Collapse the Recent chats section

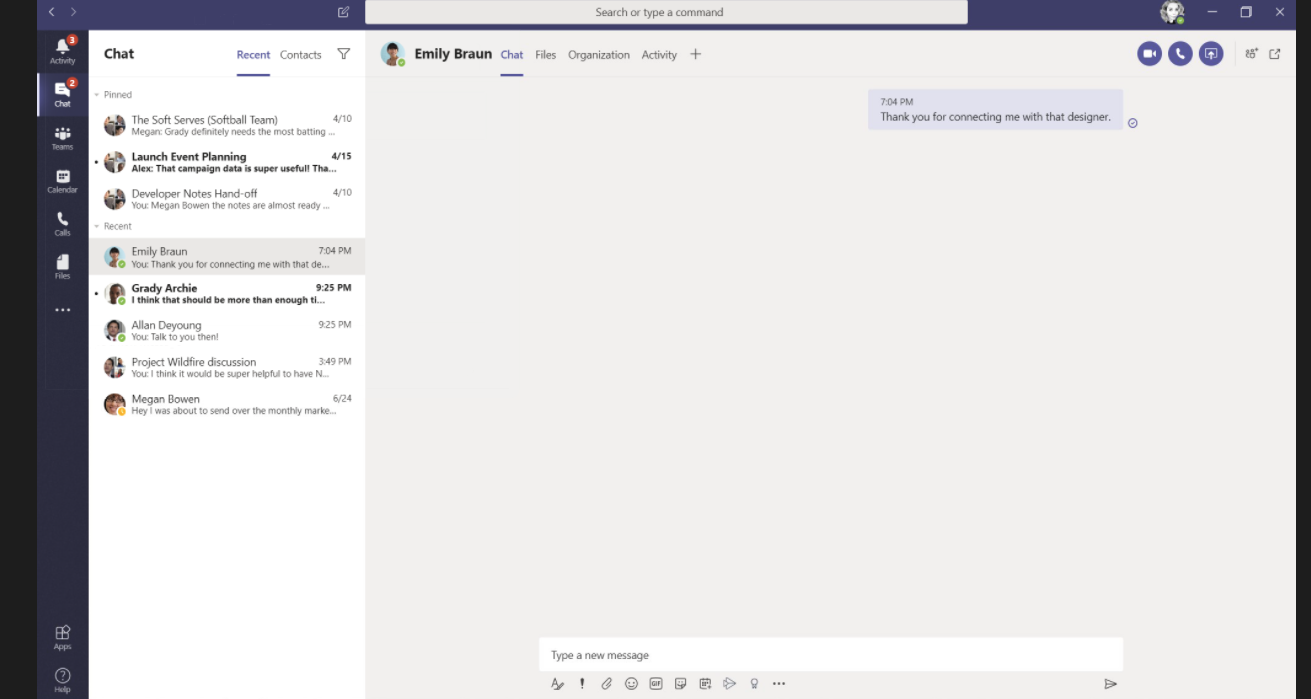[99, 226]
